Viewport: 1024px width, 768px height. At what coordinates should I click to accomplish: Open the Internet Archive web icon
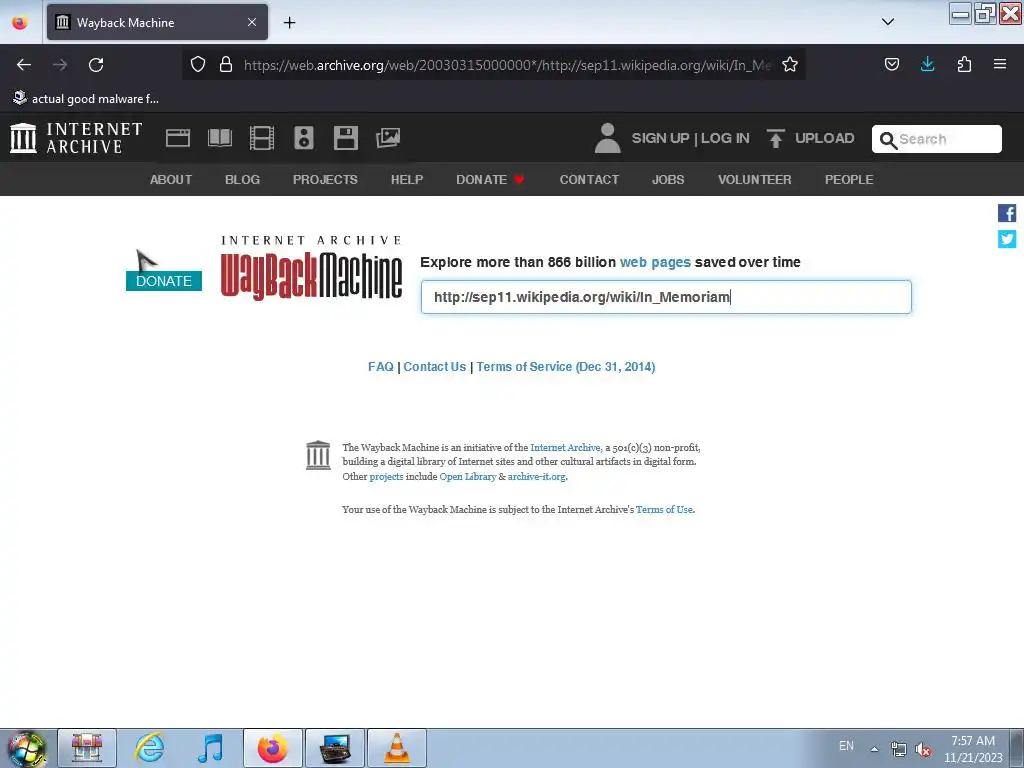point(178,138)
